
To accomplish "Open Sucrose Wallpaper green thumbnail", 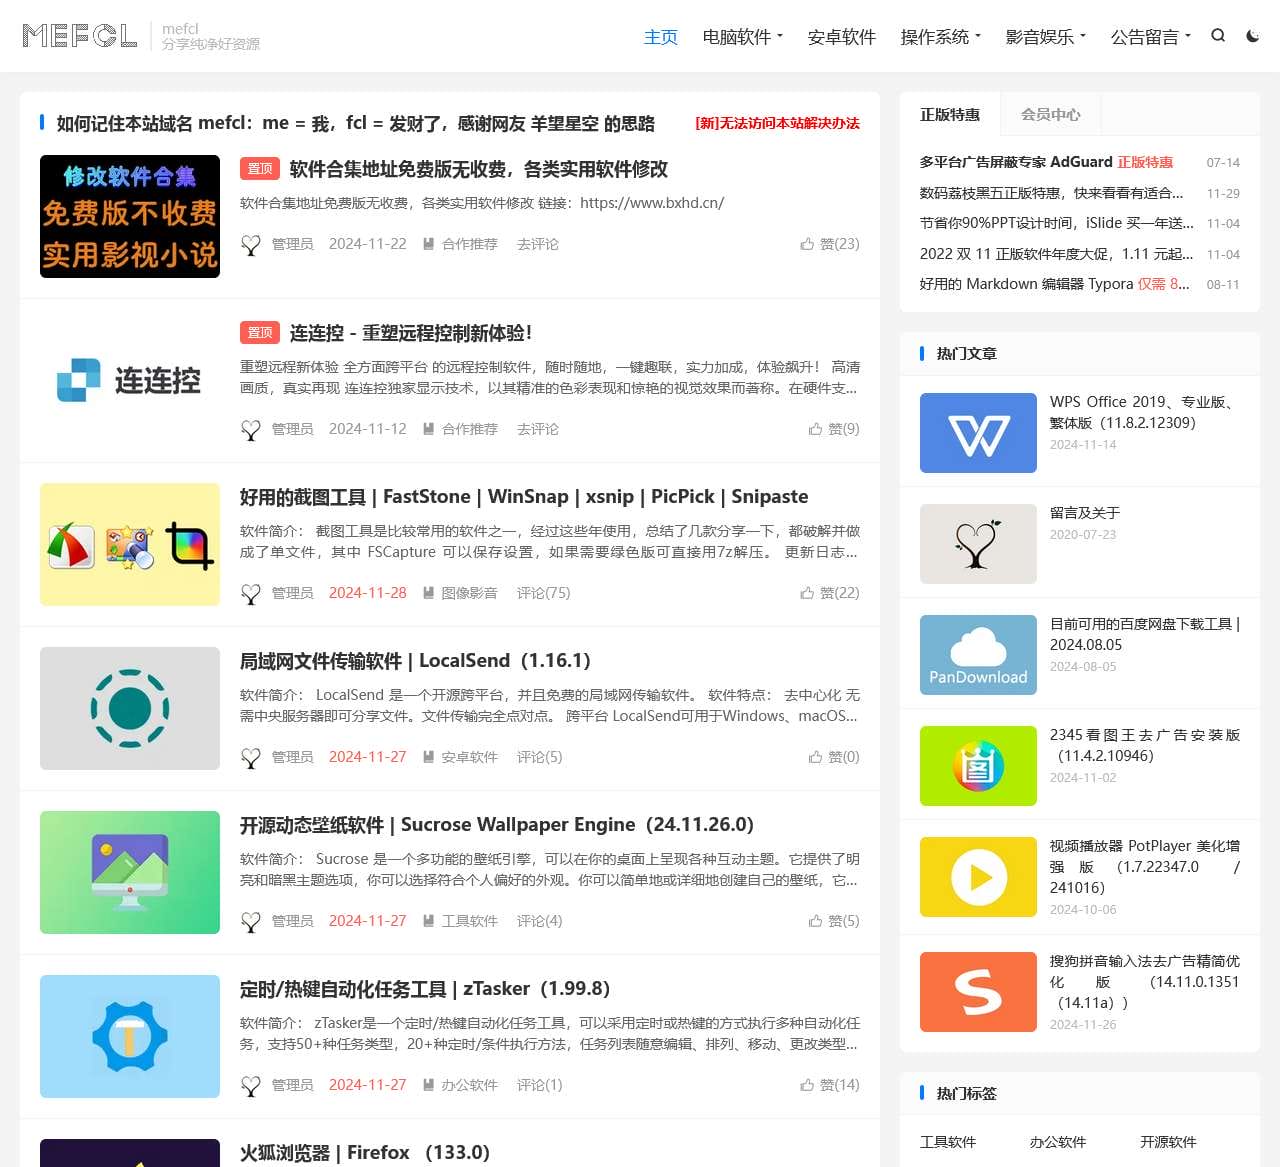I will [x=130, y=872].
